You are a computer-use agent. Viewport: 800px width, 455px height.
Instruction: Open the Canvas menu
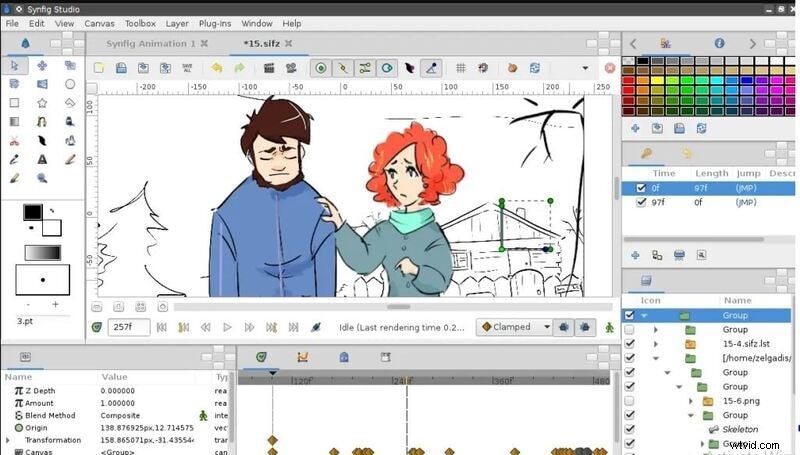point(99,23)
